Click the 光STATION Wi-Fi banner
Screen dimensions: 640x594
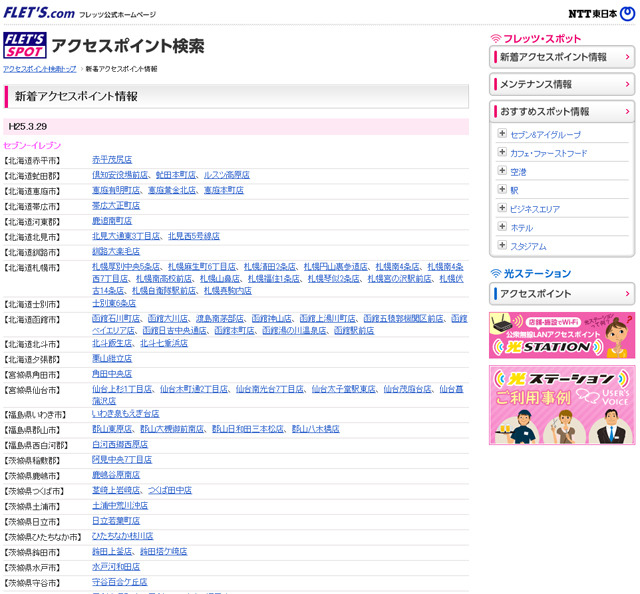pyautogui.click(x=562, y=335)
